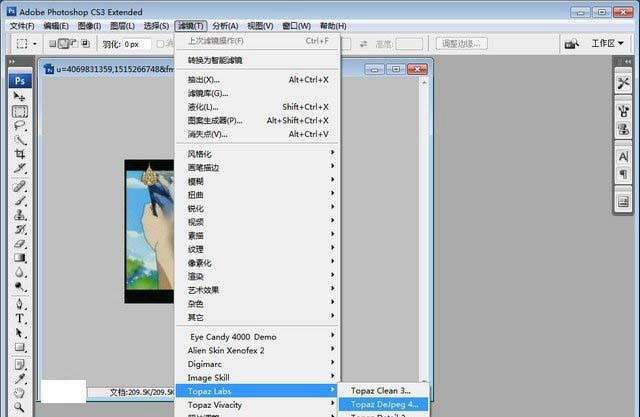Select the Eraser tool
This screenshot has height=417, width=640.
coord(19,244)
